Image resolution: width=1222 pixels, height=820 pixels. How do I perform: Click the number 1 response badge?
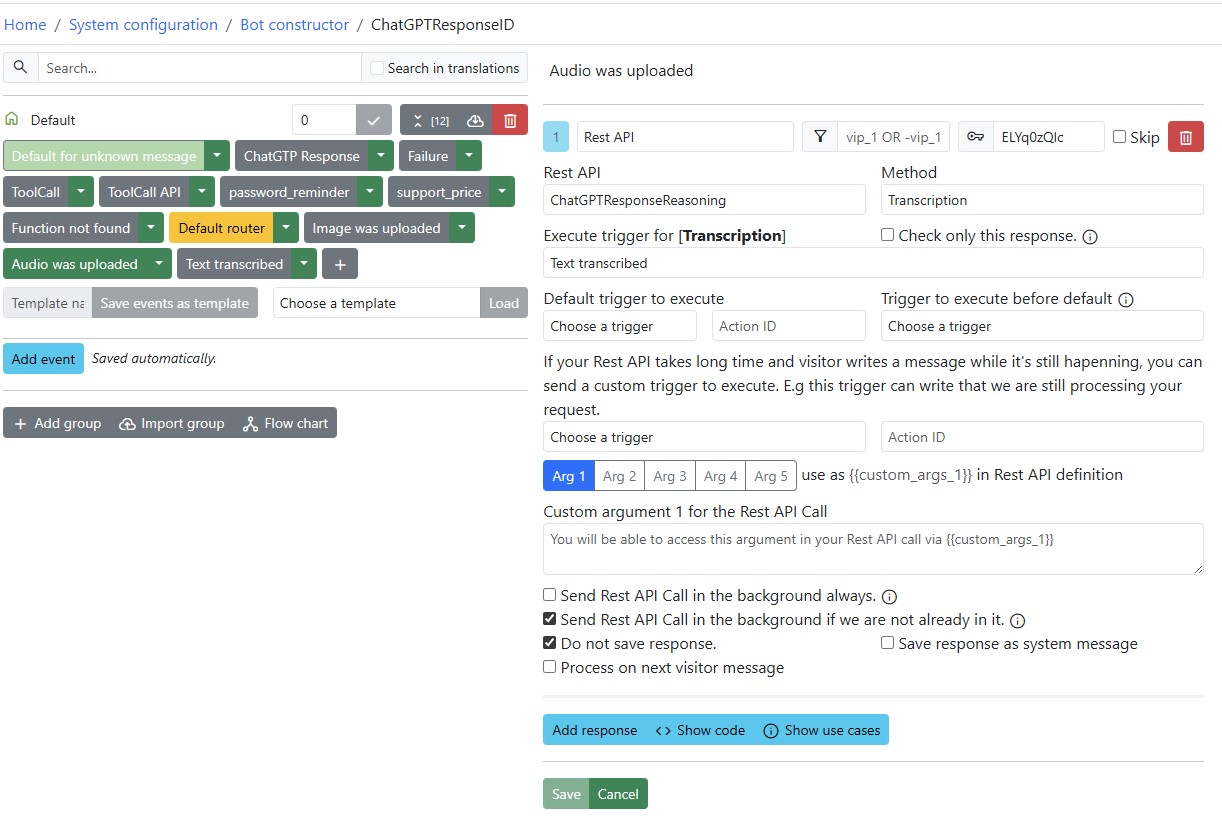click(x=556, y=137)
